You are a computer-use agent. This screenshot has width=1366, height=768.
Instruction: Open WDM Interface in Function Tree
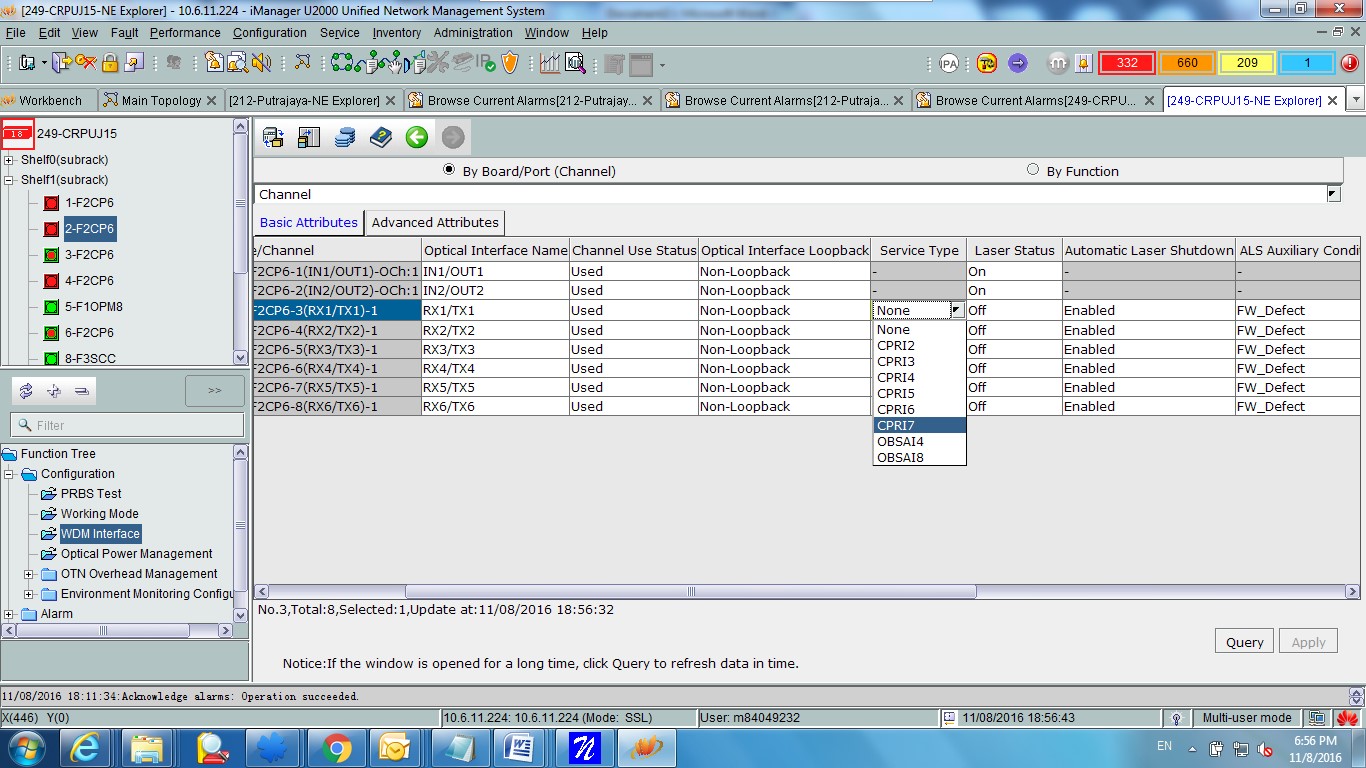[100, 534]
